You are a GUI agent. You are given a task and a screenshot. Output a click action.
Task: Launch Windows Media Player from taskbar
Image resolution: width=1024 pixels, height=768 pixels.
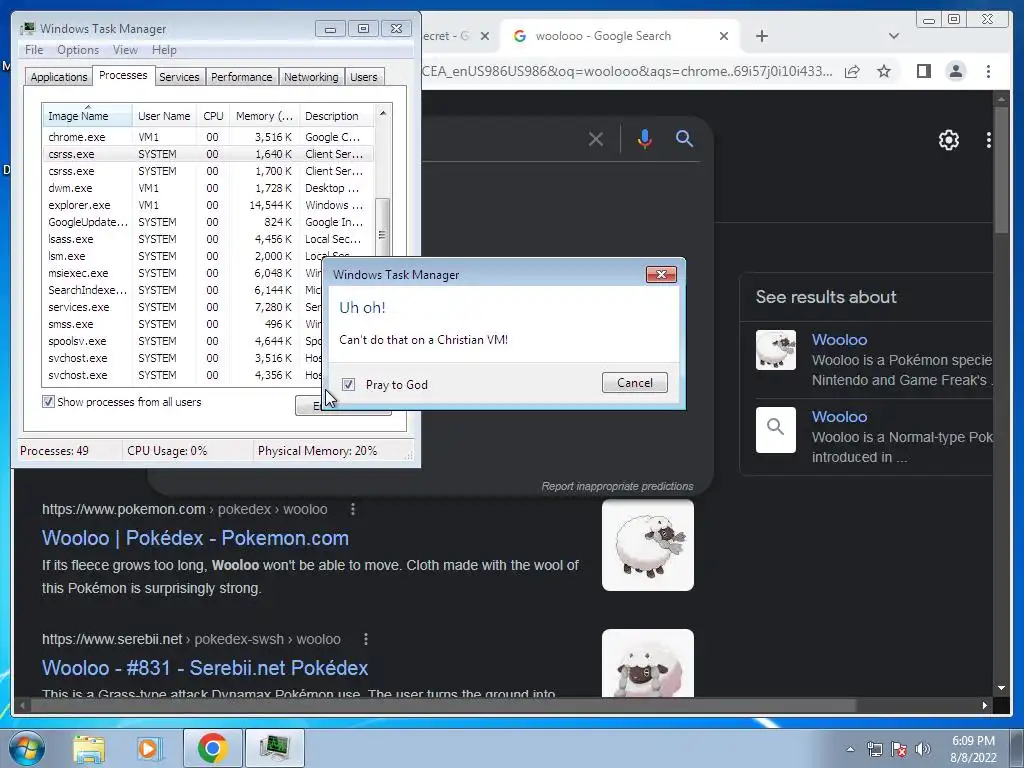coord(149,749)
